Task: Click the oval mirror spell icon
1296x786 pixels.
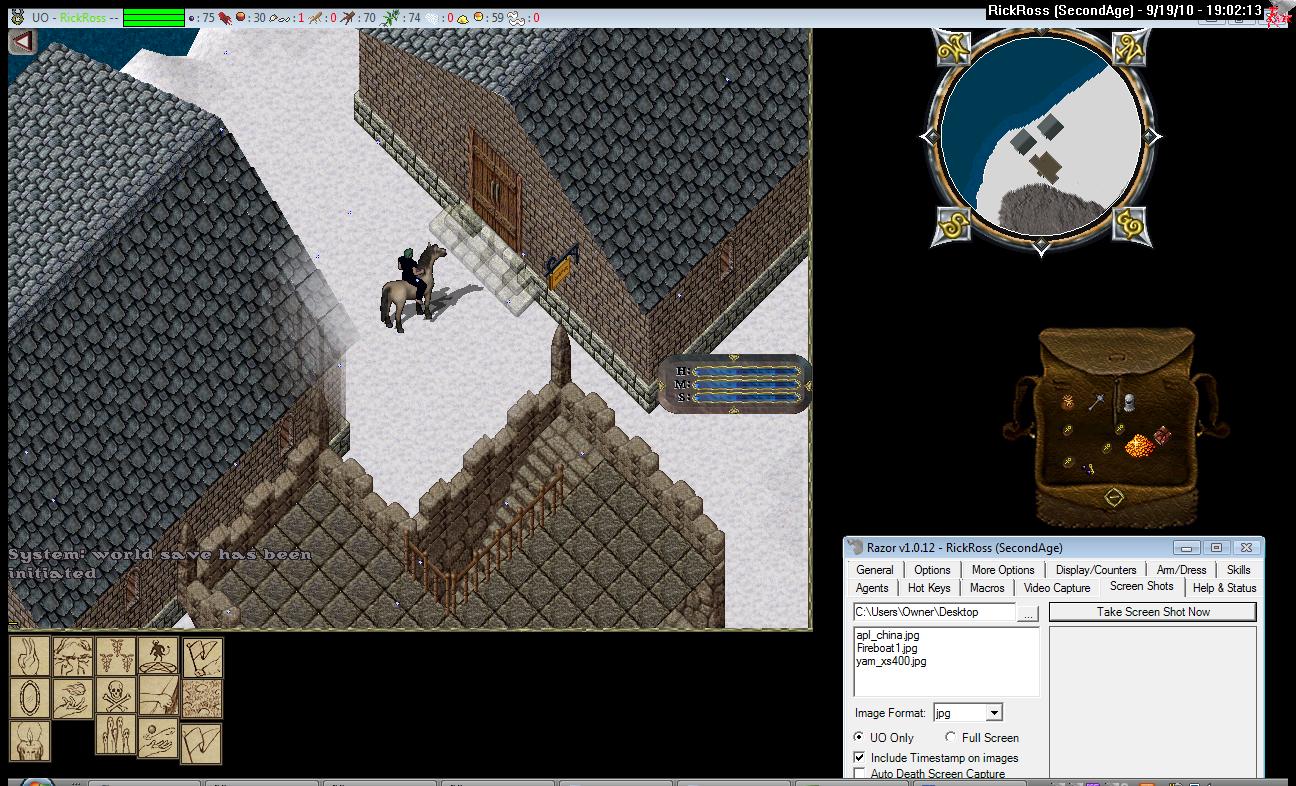Action: pyautogui.click(x=29, y=697)
